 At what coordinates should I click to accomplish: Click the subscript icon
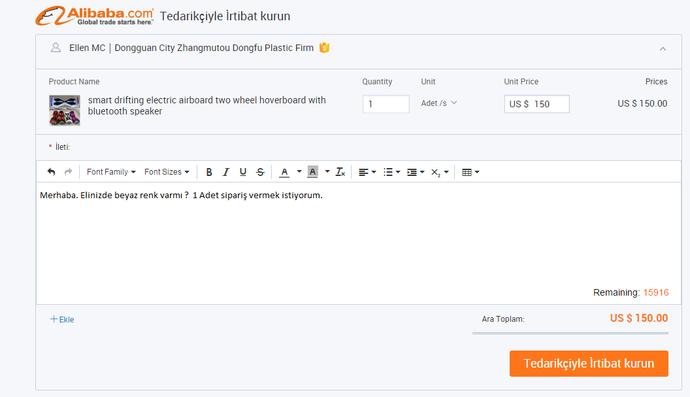click(436, 173)
